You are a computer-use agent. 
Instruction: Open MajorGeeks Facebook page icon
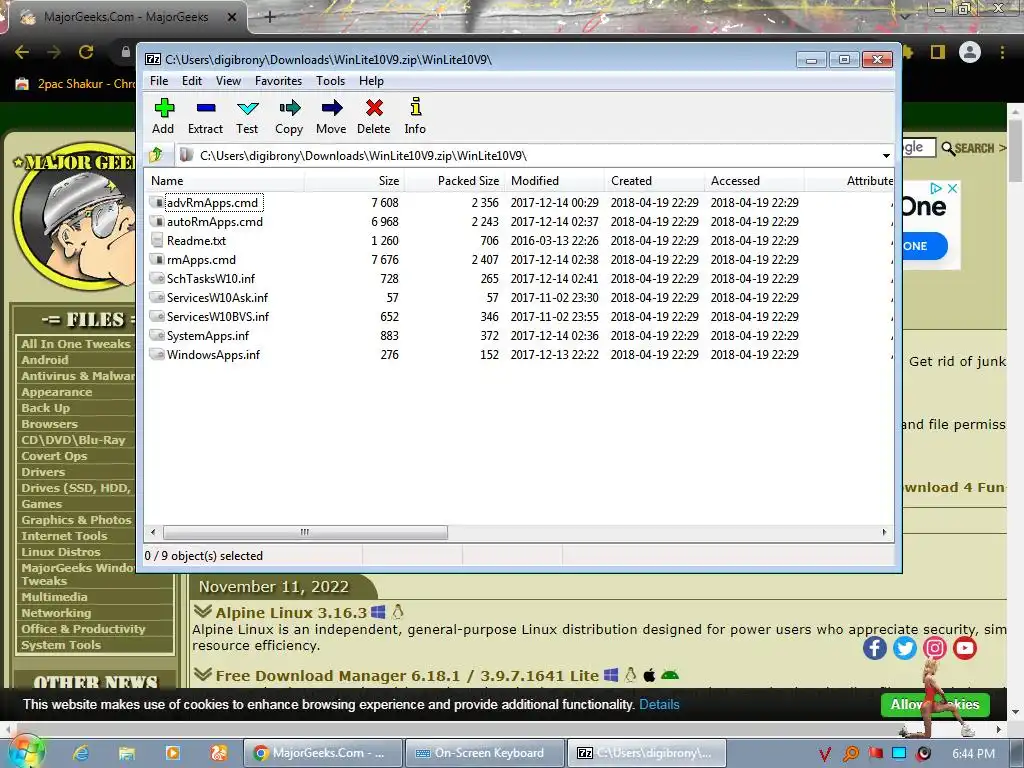tap(874, 648)
